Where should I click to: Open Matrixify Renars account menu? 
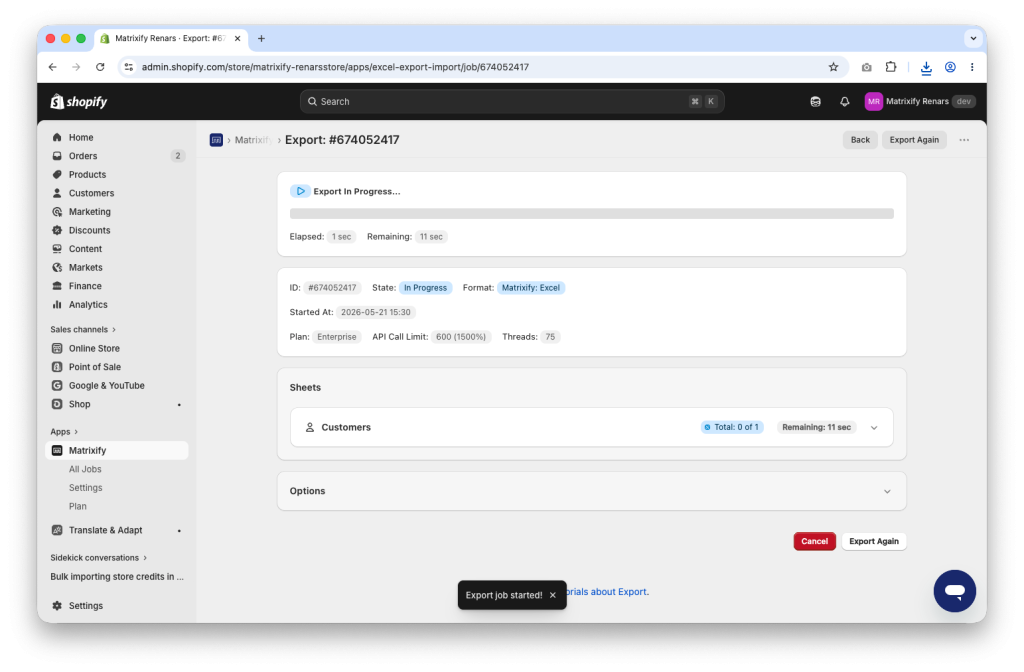click(x=920, y=101)
